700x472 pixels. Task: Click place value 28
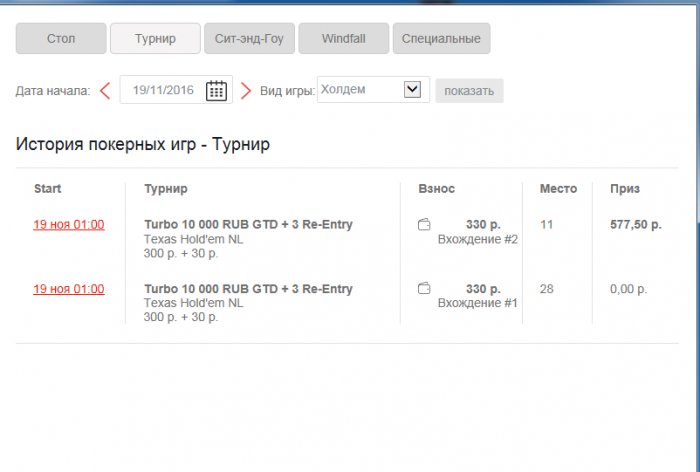(546, 289)
